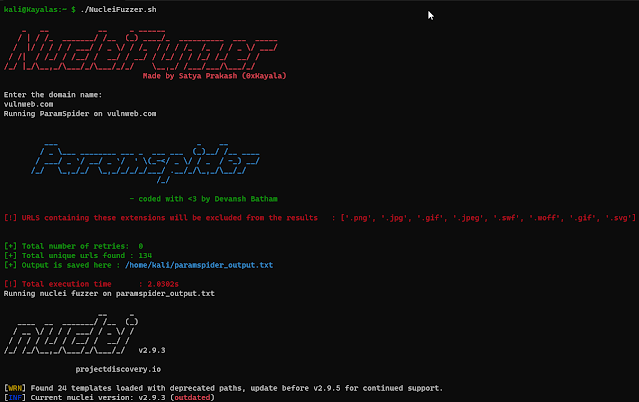The image size is (639, 402).
Task: Click the [INF] current nuclei version line
Action: [109, 398]
